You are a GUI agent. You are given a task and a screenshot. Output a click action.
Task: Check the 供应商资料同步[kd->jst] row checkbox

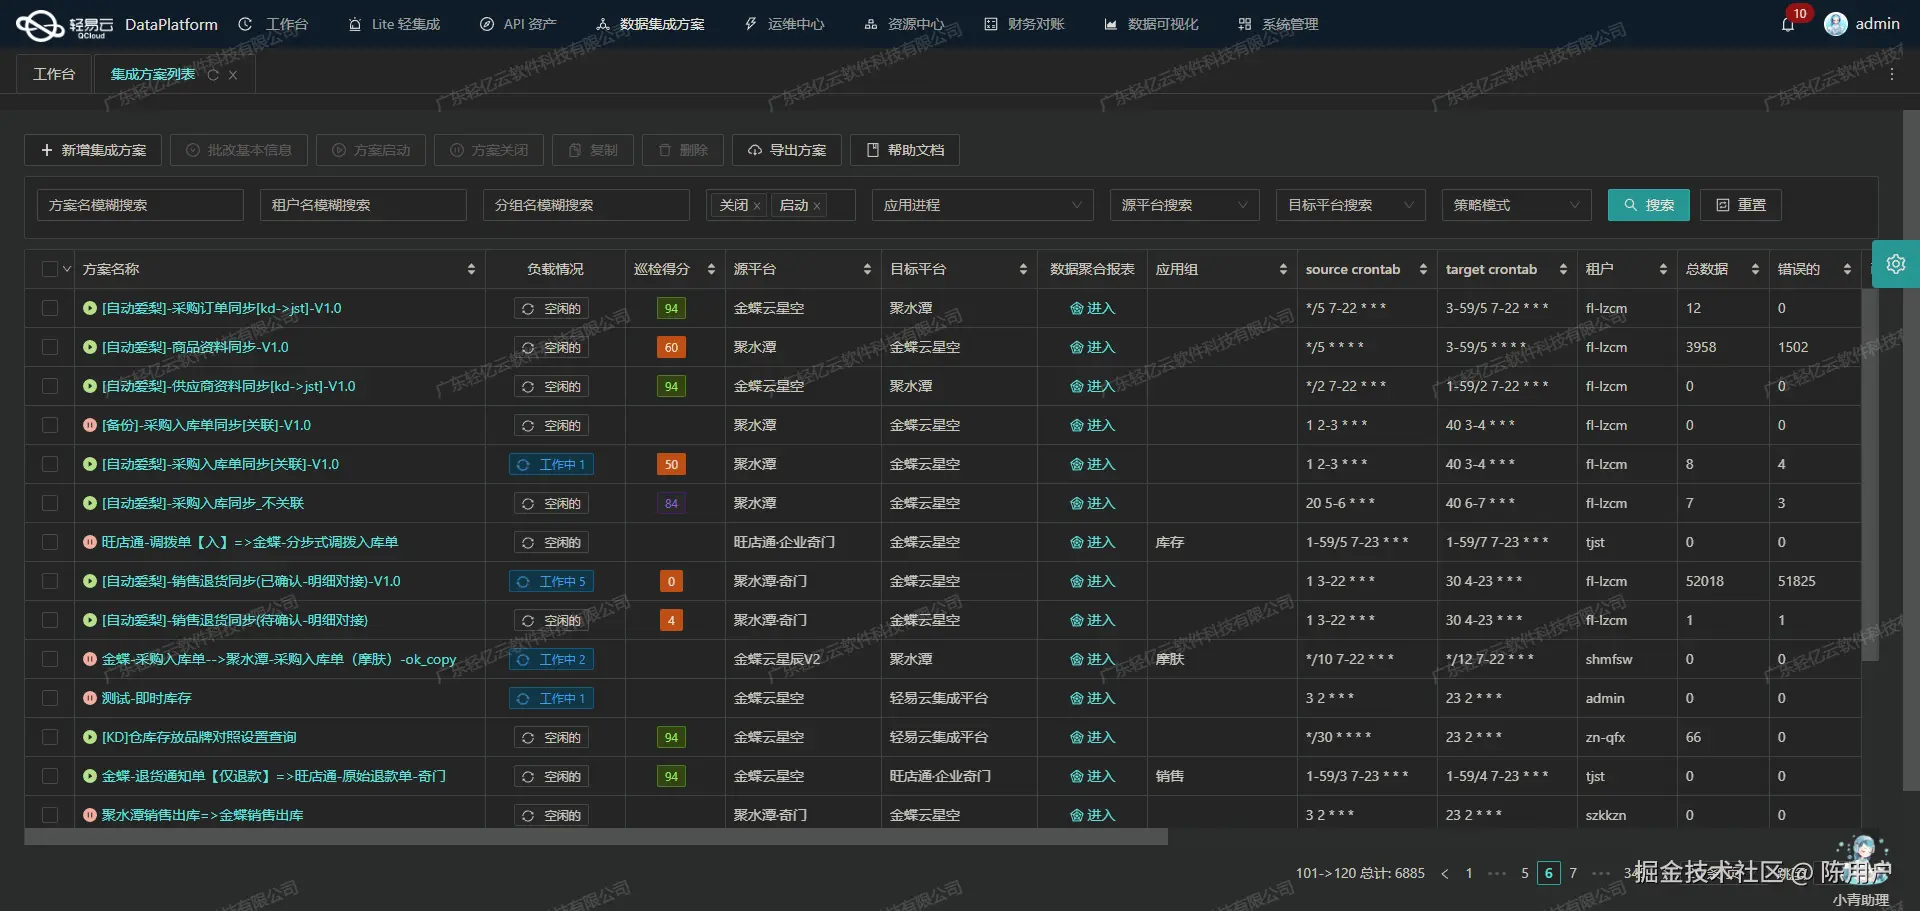coord(50,386)
